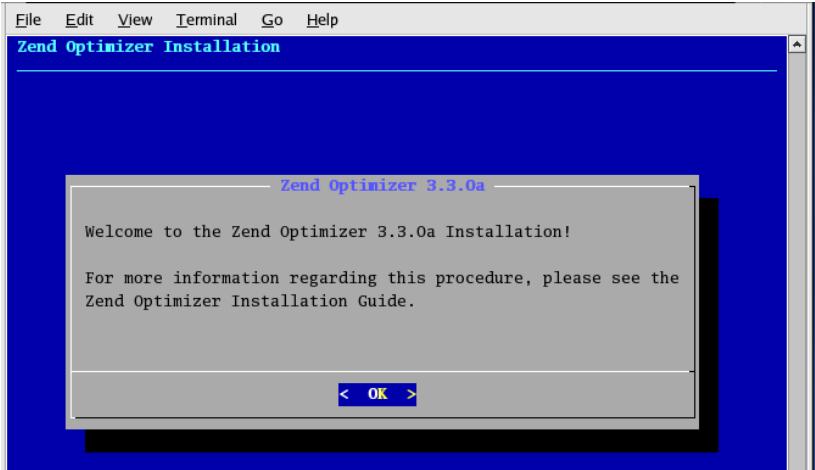Click the black shadow below the dialog
The height and width of the screenshot is (470, 815).
[x=401, y=441]
